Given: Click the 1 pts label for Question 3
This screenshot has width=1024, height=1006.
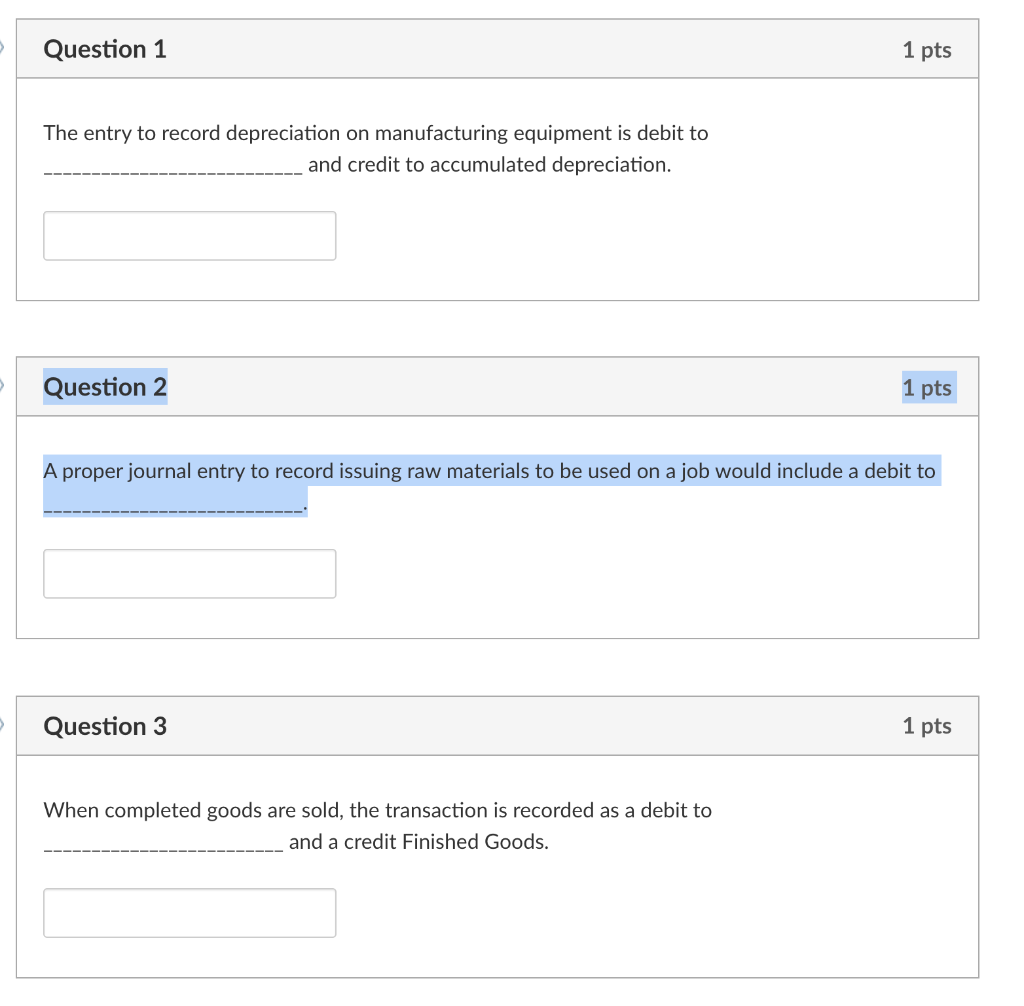Looking at the screenshot, I should 928,726.
